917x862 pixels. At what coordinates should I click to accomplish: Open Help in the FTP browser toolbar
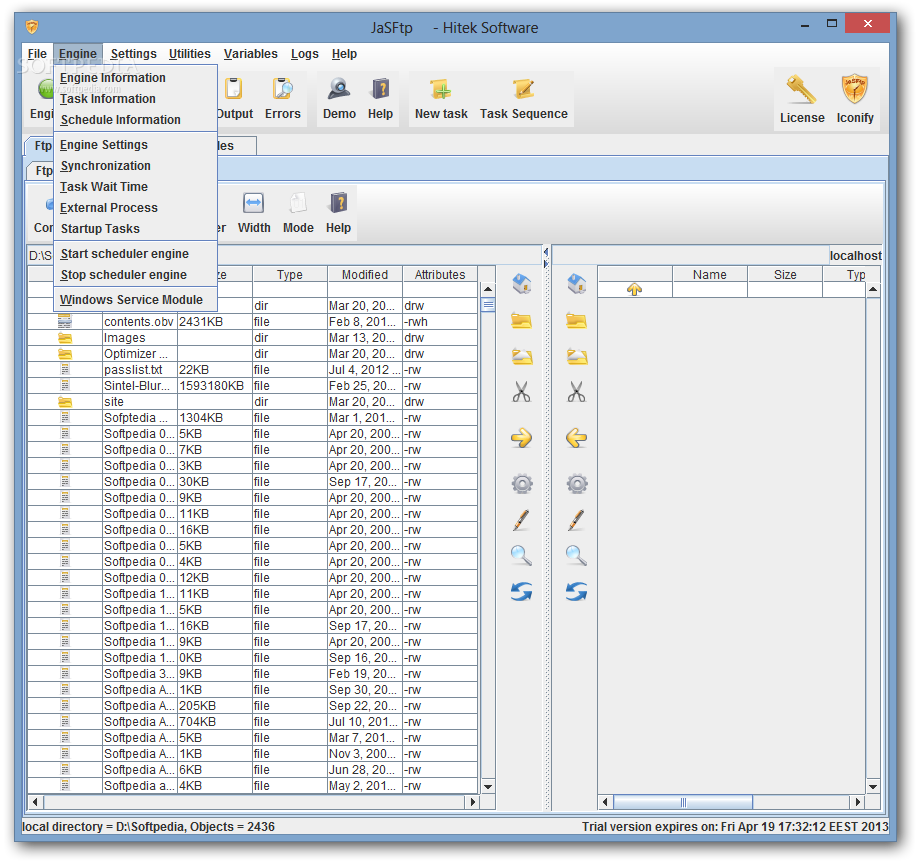[338, 213]
